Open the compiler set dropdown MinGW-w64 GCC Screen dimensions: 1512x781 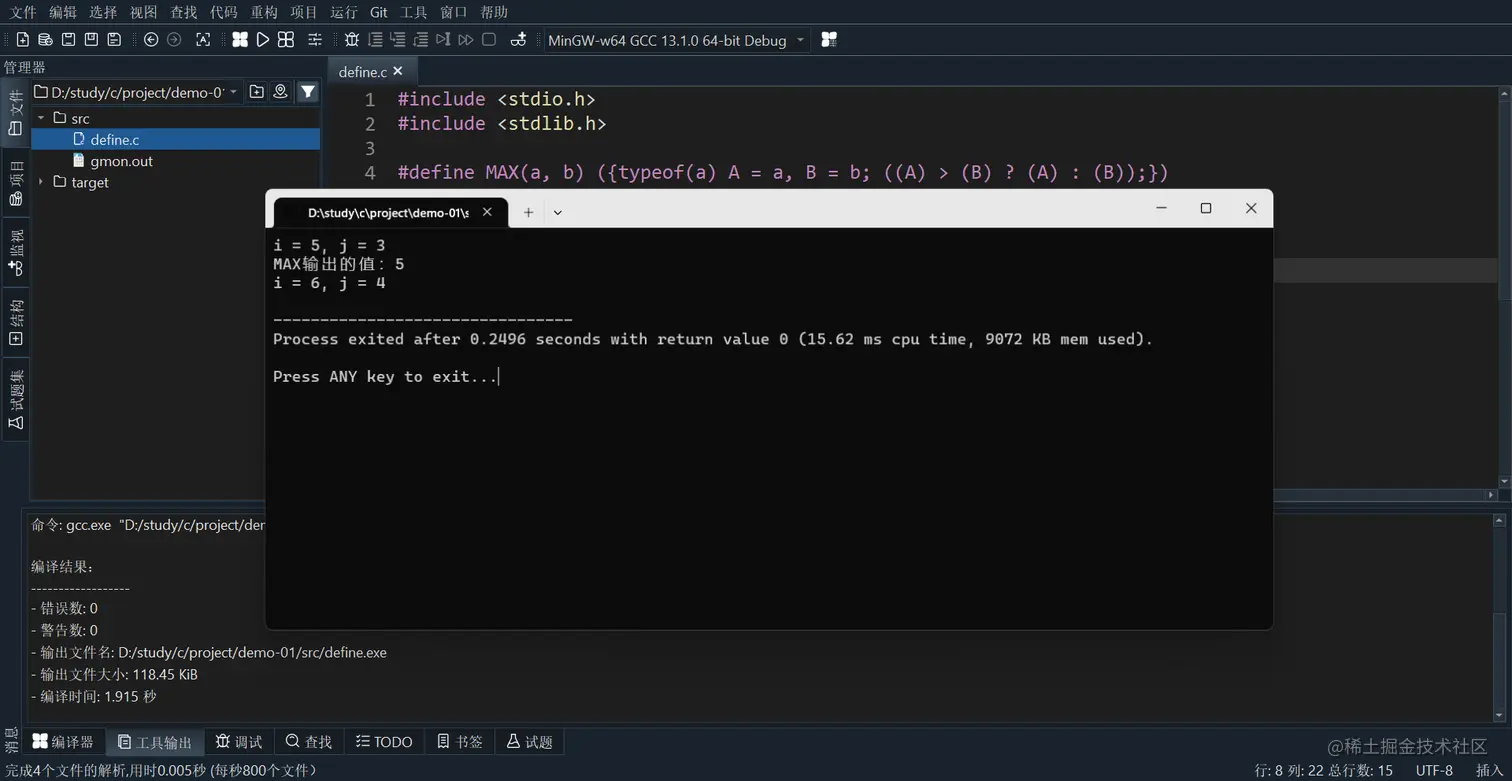pos(676,40)
